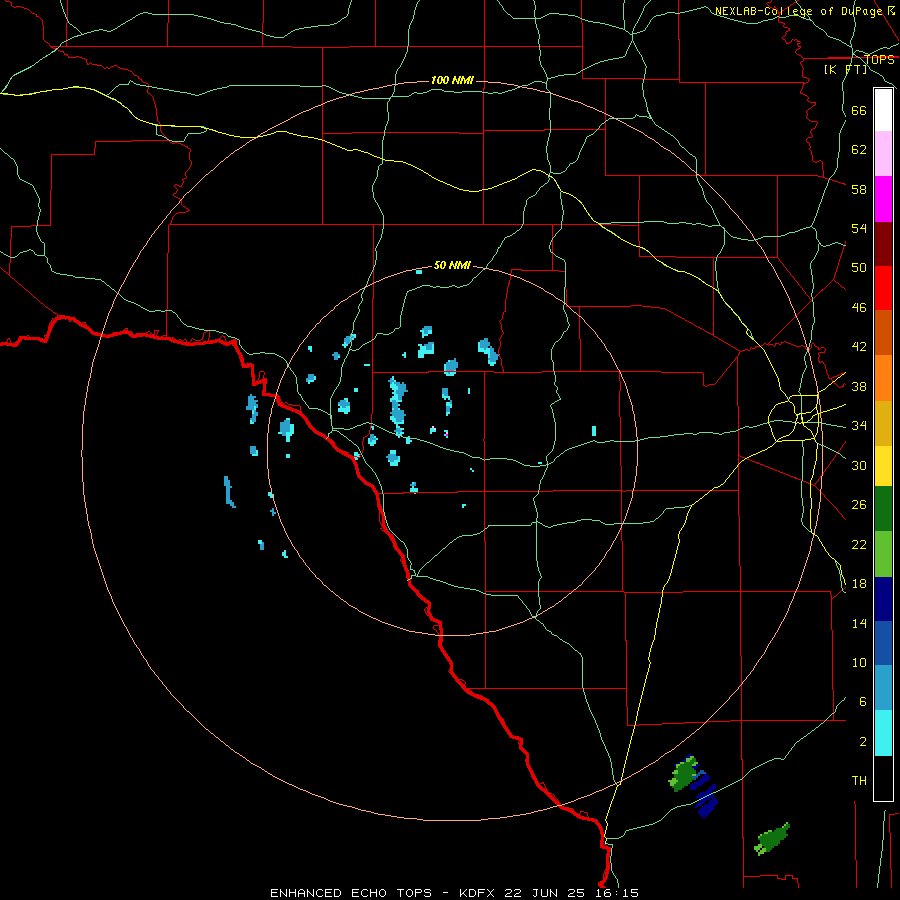
Task: Click the '[K FT]' units label
Action: click(845, 69)
